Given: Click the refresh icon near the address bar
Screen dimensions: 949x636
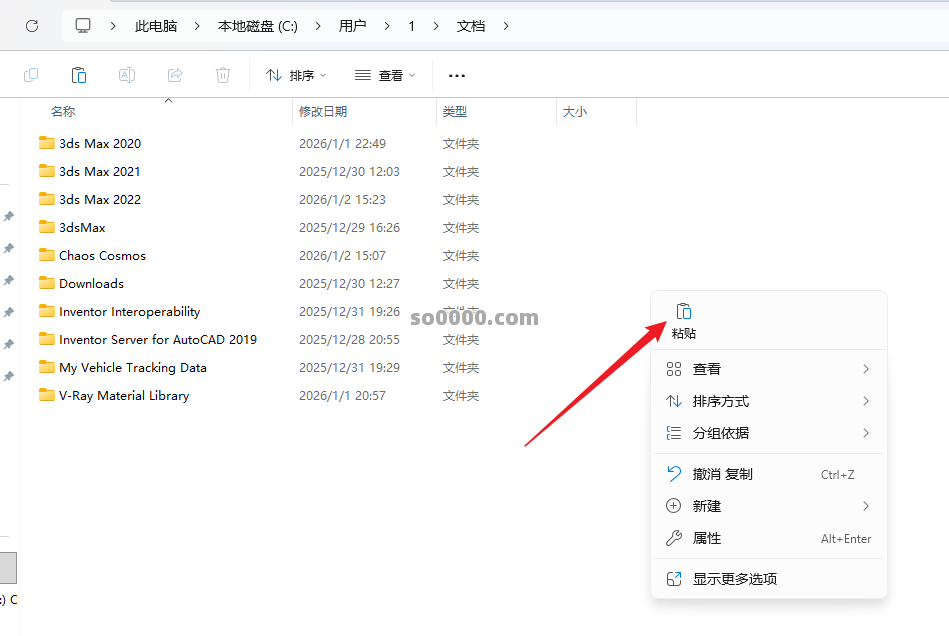Looking at the screenshot, I should pos(31,25).
